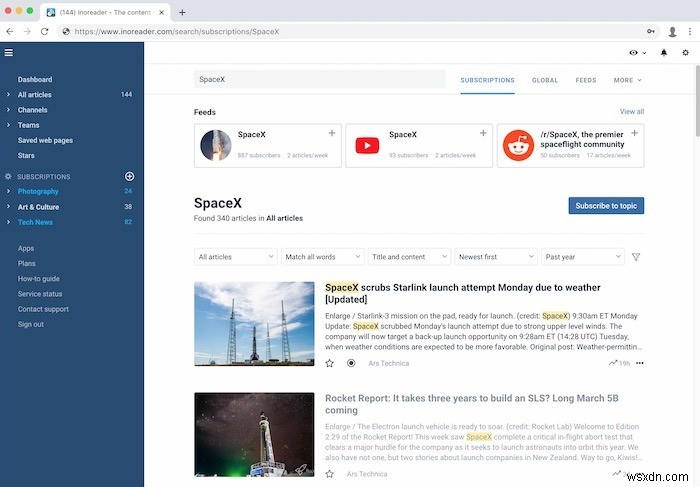
Task: Add the first SpaceX feed with plus
Action: point(332,133)
